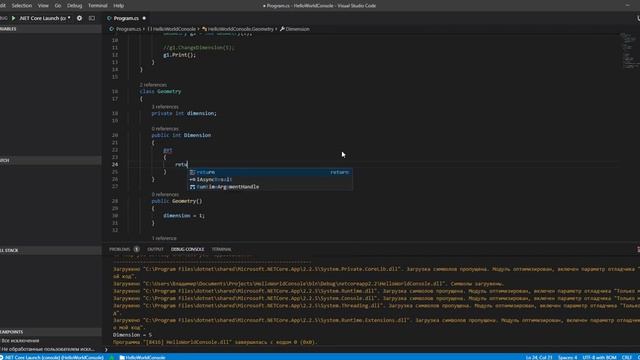The width and height of the screenshot is (640, 360).
Task: Toggle the 'Не обработанные пользователем' exceptions option
Action: pos(48,349)
